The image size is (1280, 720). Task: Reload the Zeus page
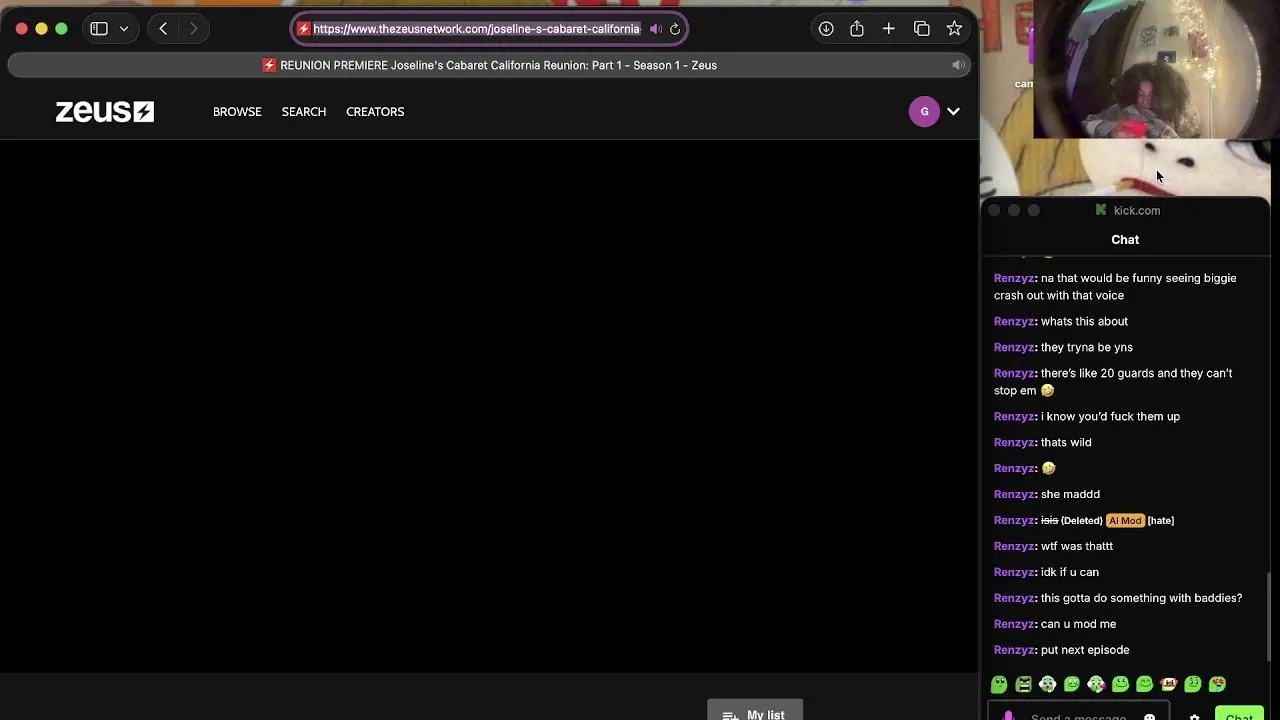pos(675,29)
